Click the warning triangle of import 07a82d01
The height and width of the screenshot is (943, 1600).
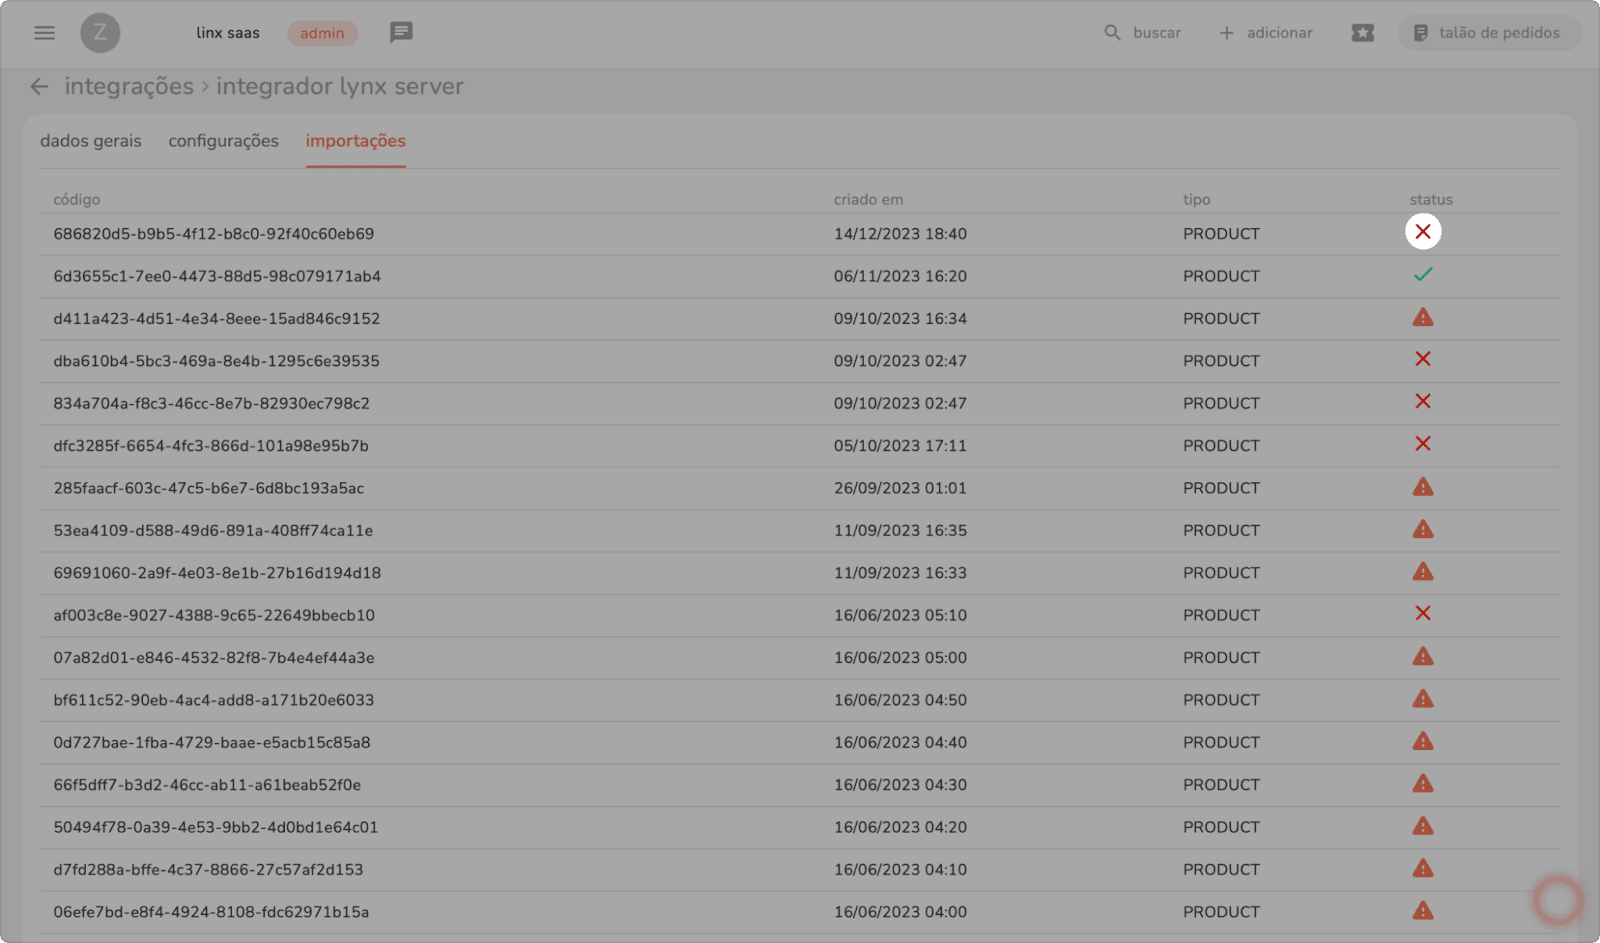point(1423,657)
